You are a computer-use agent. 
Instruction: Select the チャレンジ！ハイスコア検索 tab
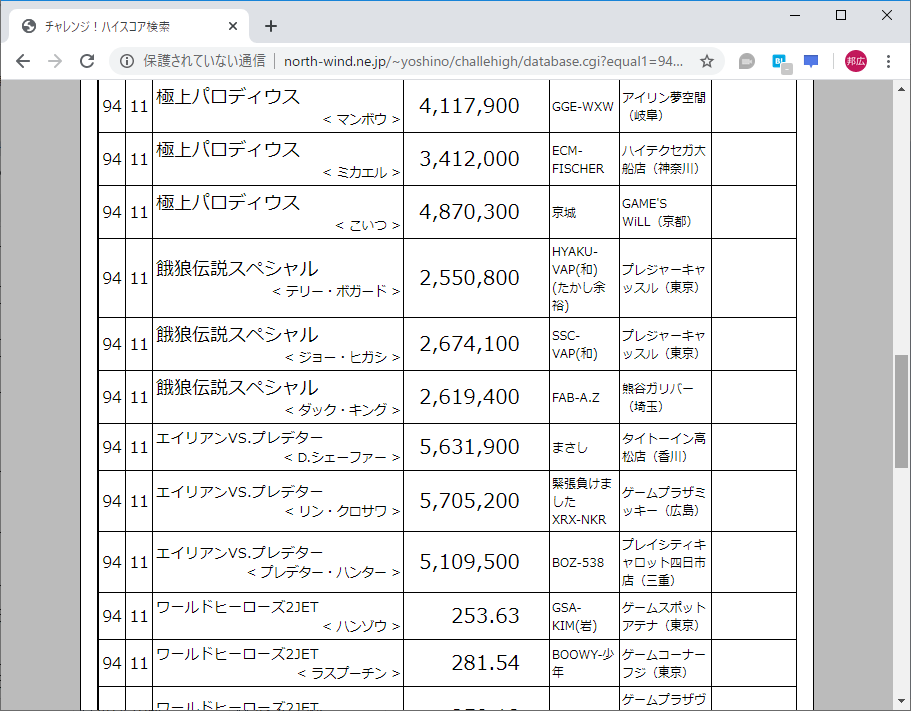click(120, 26)
